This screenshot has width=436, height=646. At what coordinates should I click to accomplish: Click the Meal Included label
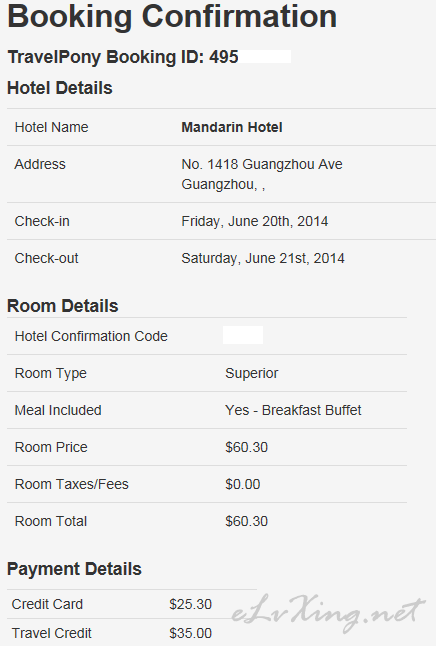pos(58,410)
